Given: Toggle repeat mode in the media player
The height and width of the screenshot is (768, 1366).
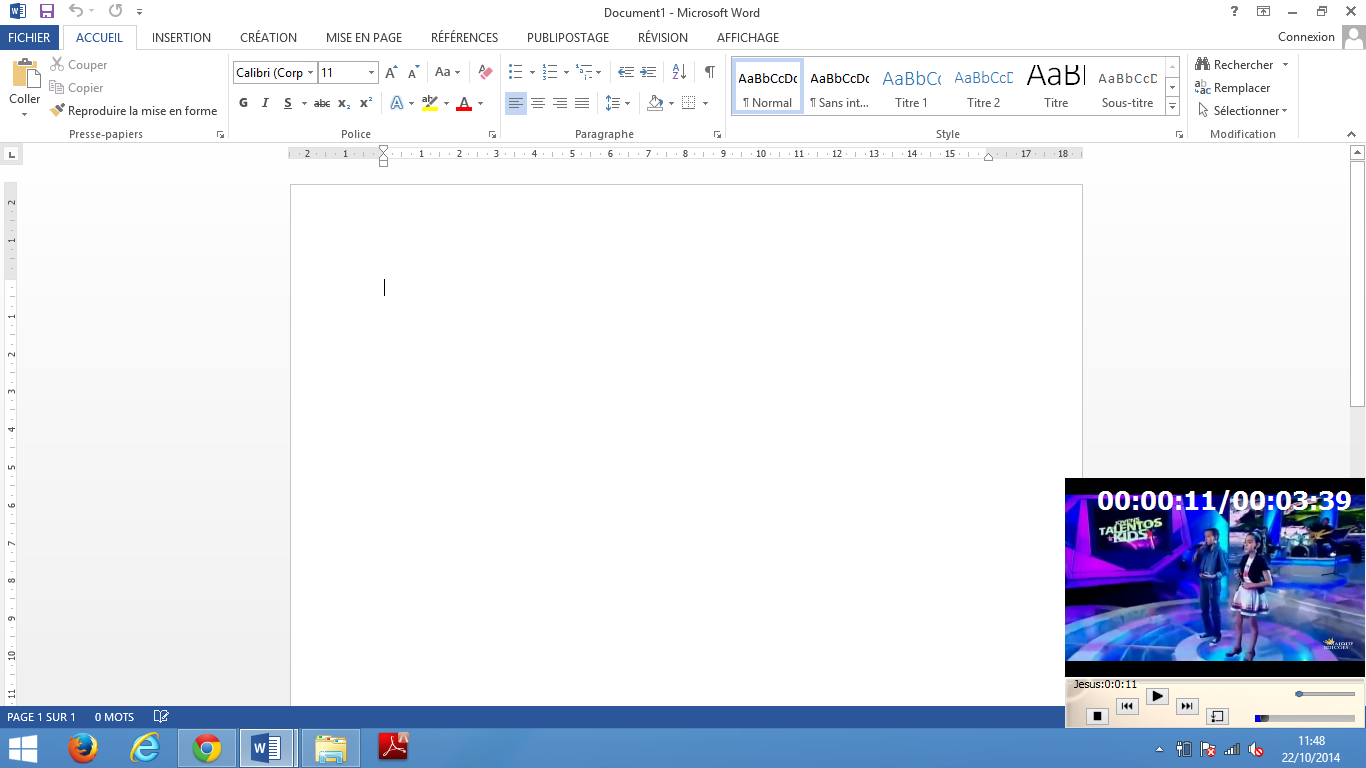Looking at the screenshot, I should point(1217,716).
